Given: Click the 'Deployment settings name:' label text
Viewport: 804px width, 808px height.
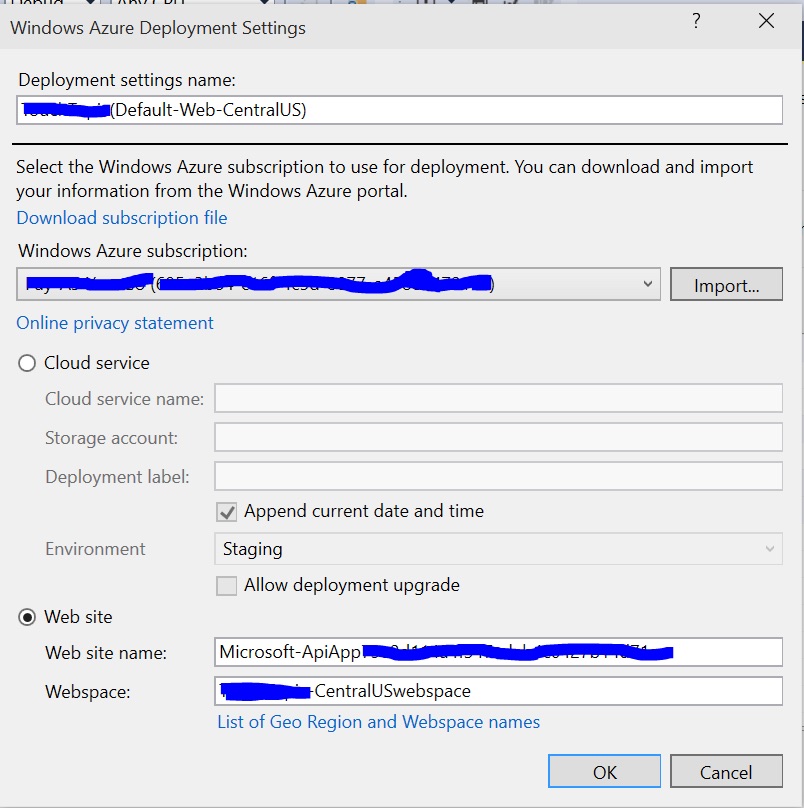Looking at the screenshot, I should point(127,80).
